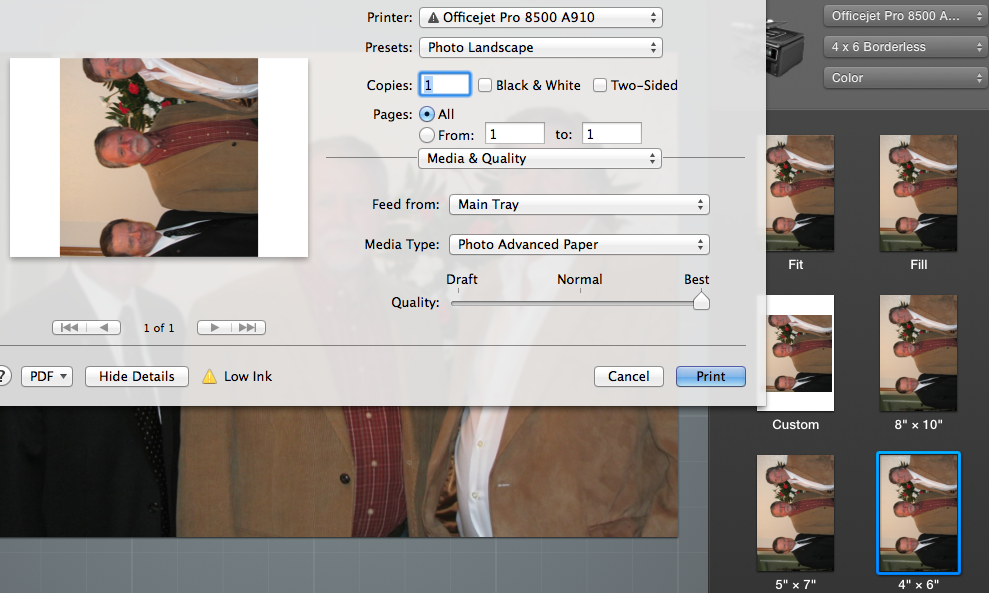
Task: Open the Media Type dropdown set to Photo Advanced Paper
Action: click(579, 244)
